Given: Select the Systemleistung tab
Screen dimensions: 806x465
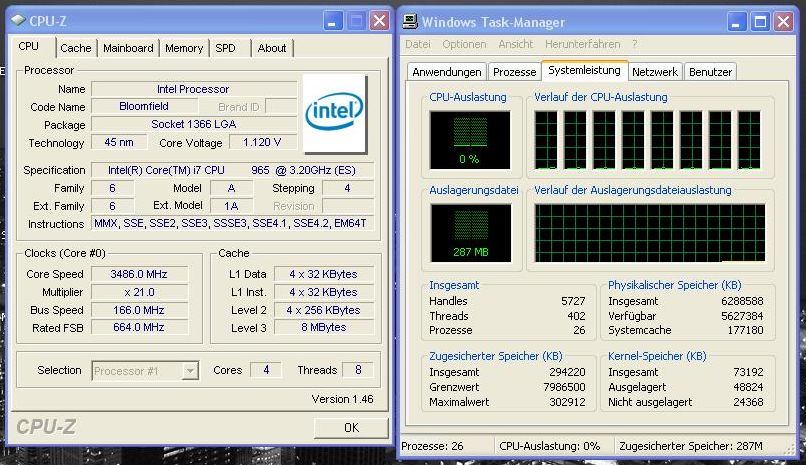Looking at the screenshot, I should (x=584, y=70).
